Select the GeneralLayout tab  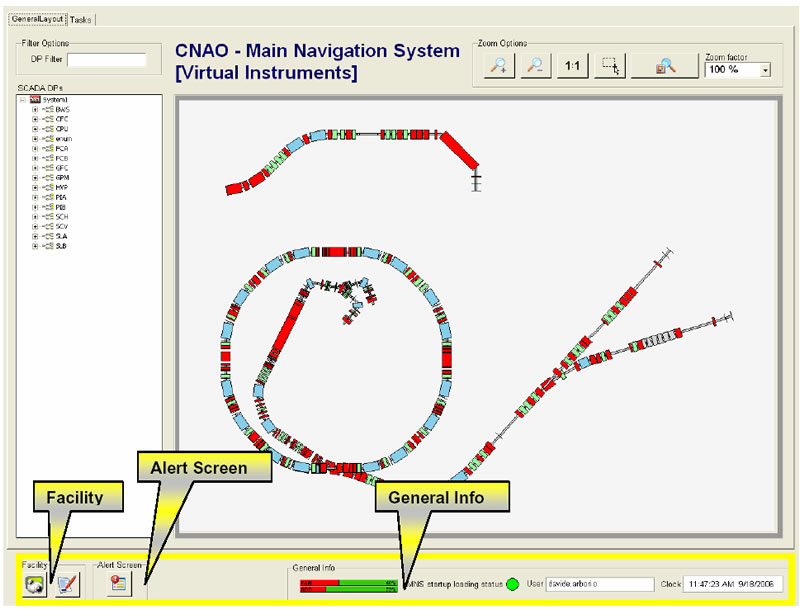click(x=38, y=18)
